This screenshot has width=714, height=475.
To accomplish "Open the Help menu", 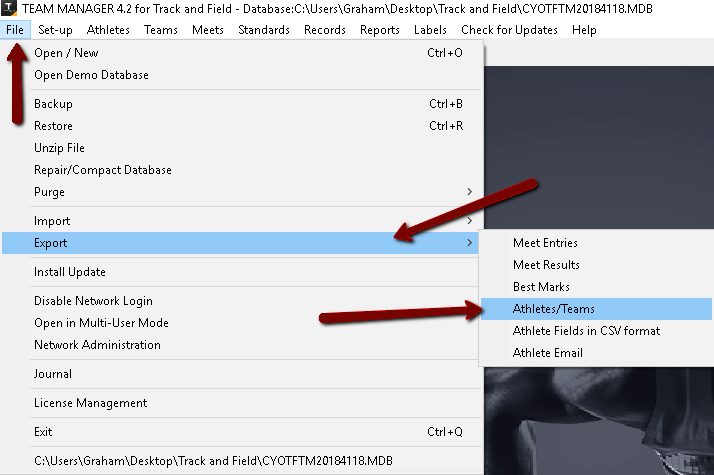I will click(x=584, y=30).
